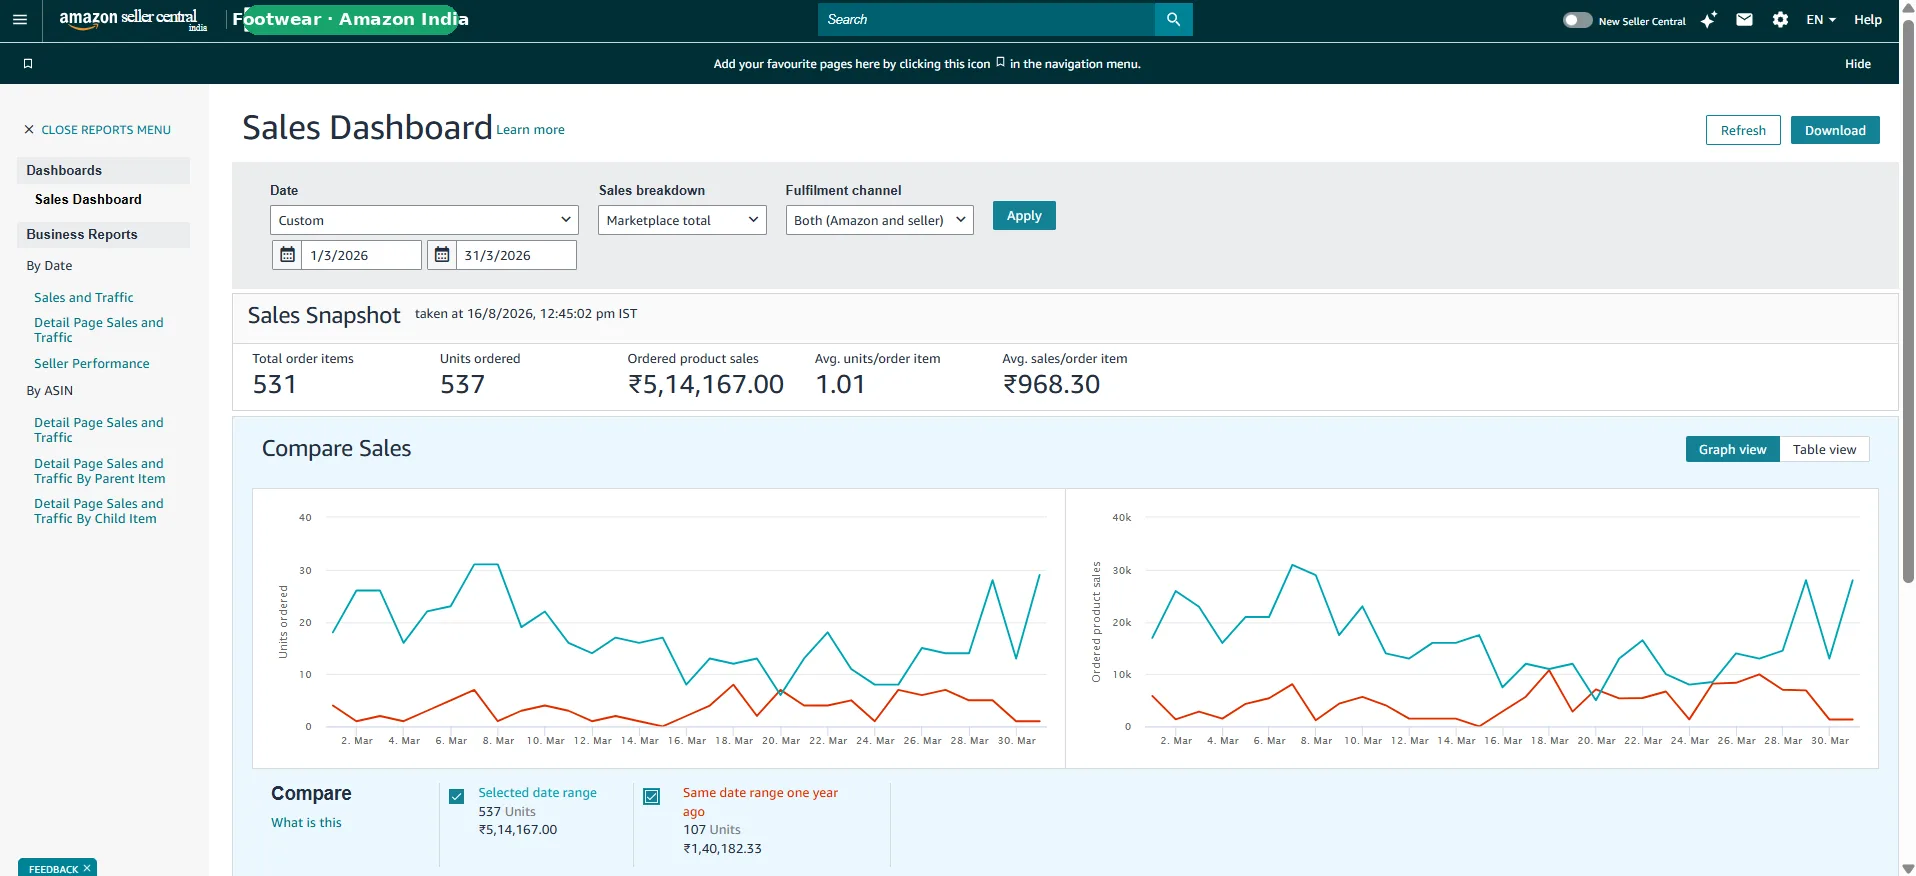Expand the Sales breakdown dropdown
The height and width of the screenshot is (876, 1916).
(x=682, y=220)
